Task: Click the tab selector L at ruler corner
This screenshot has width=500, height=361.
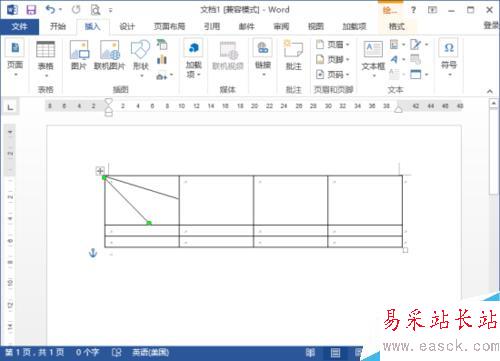Action: pyautogui.click(x=11, y=107)
